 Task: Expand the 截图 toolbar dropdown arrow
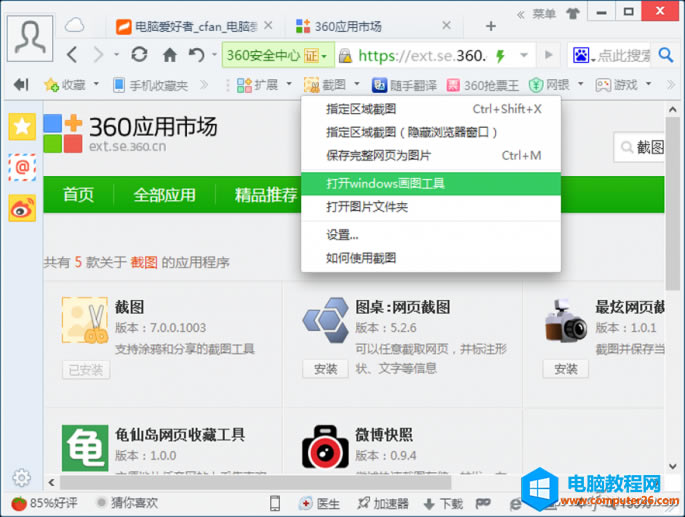point(355,85)
